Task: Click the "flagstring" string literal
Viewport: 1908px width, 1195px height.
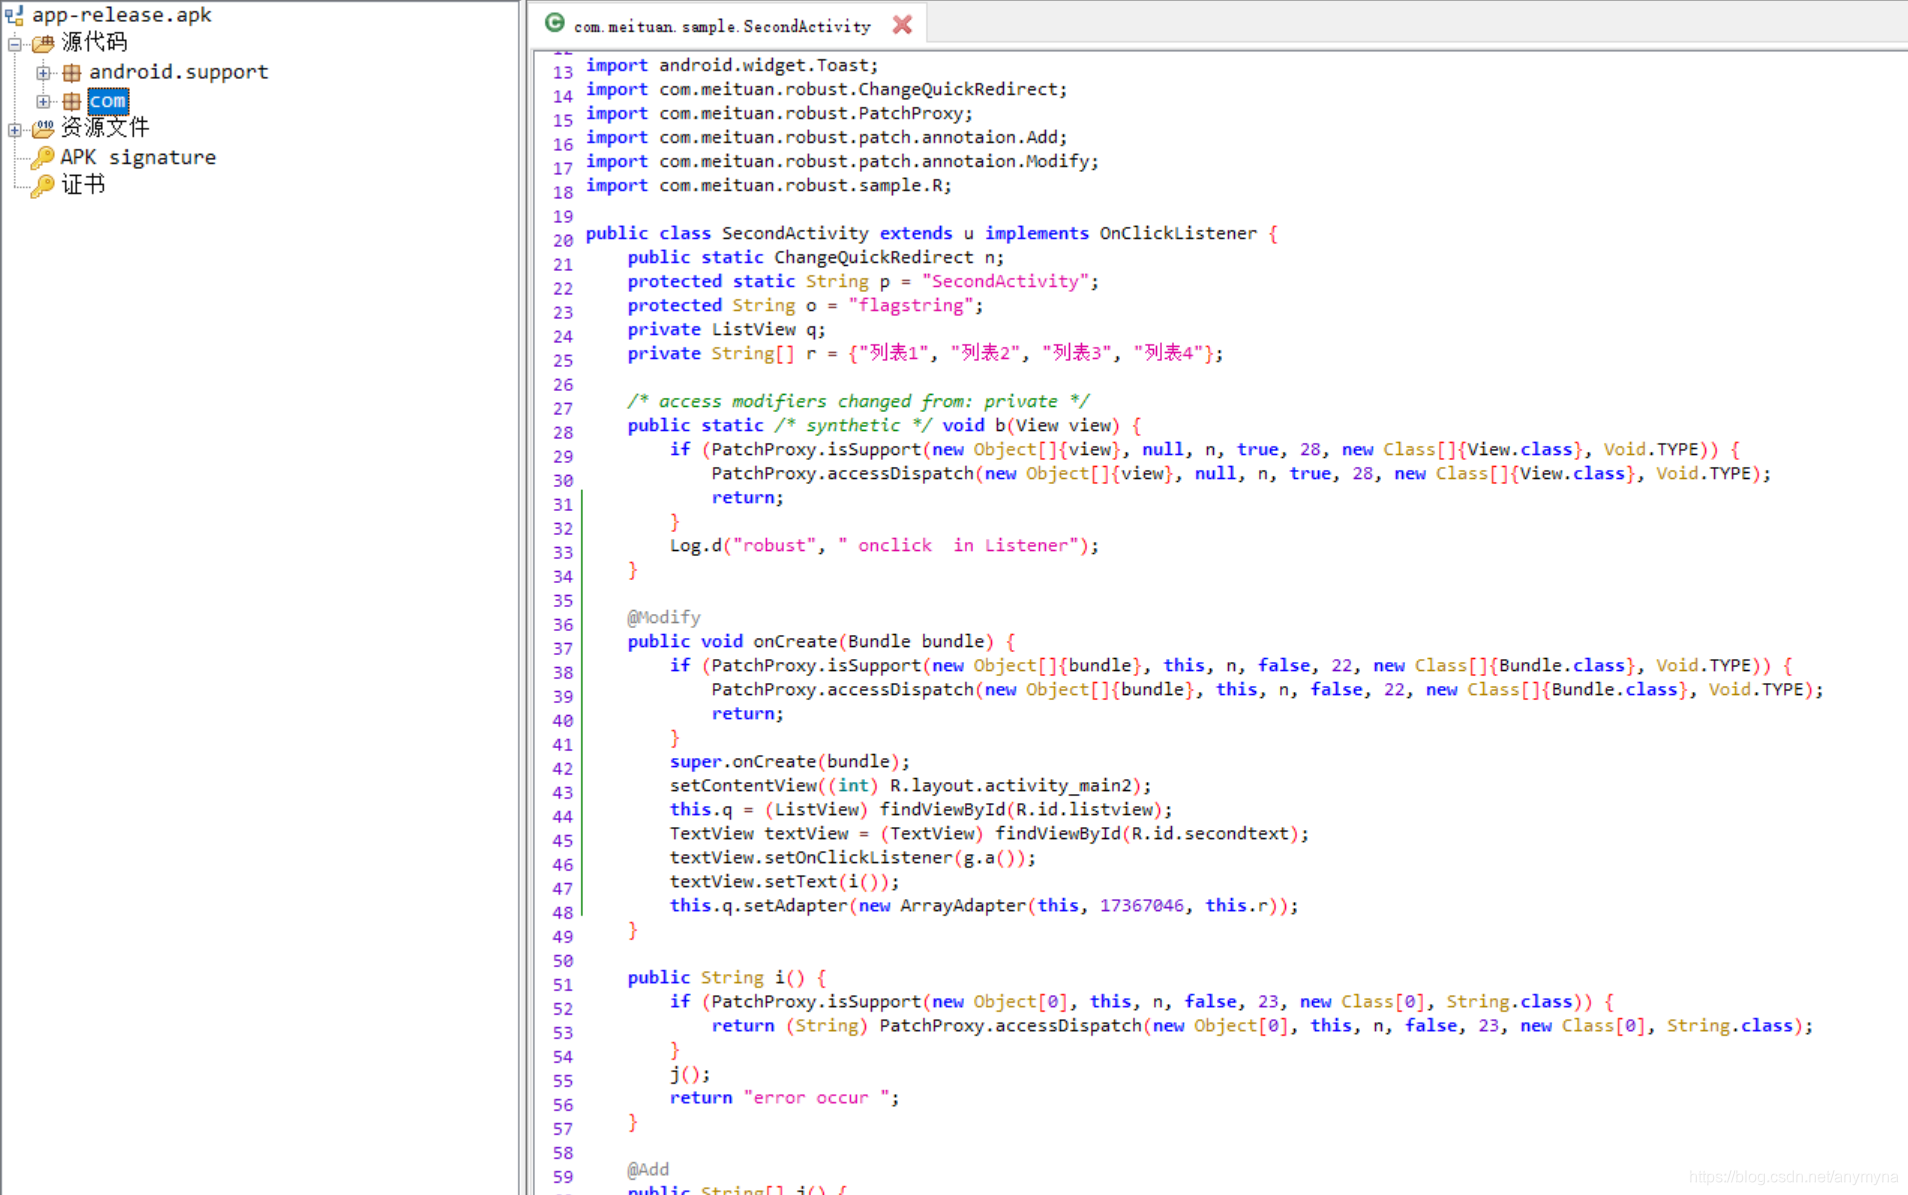Action: pos(911,305)
